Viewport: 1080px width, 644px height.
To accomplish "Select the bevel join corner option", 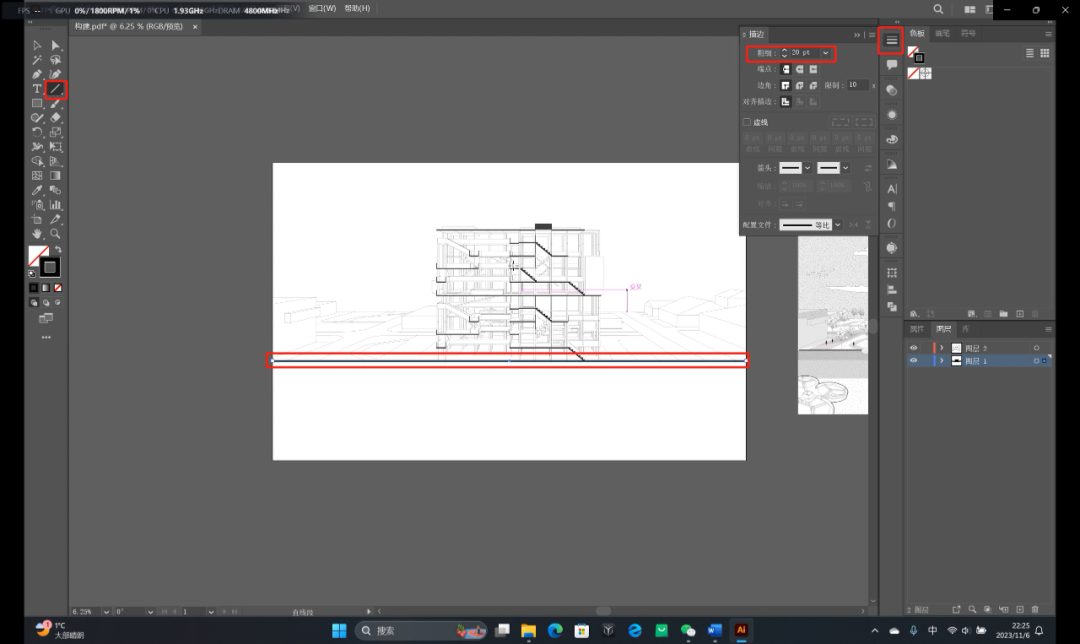I will [x=813, y=85].
